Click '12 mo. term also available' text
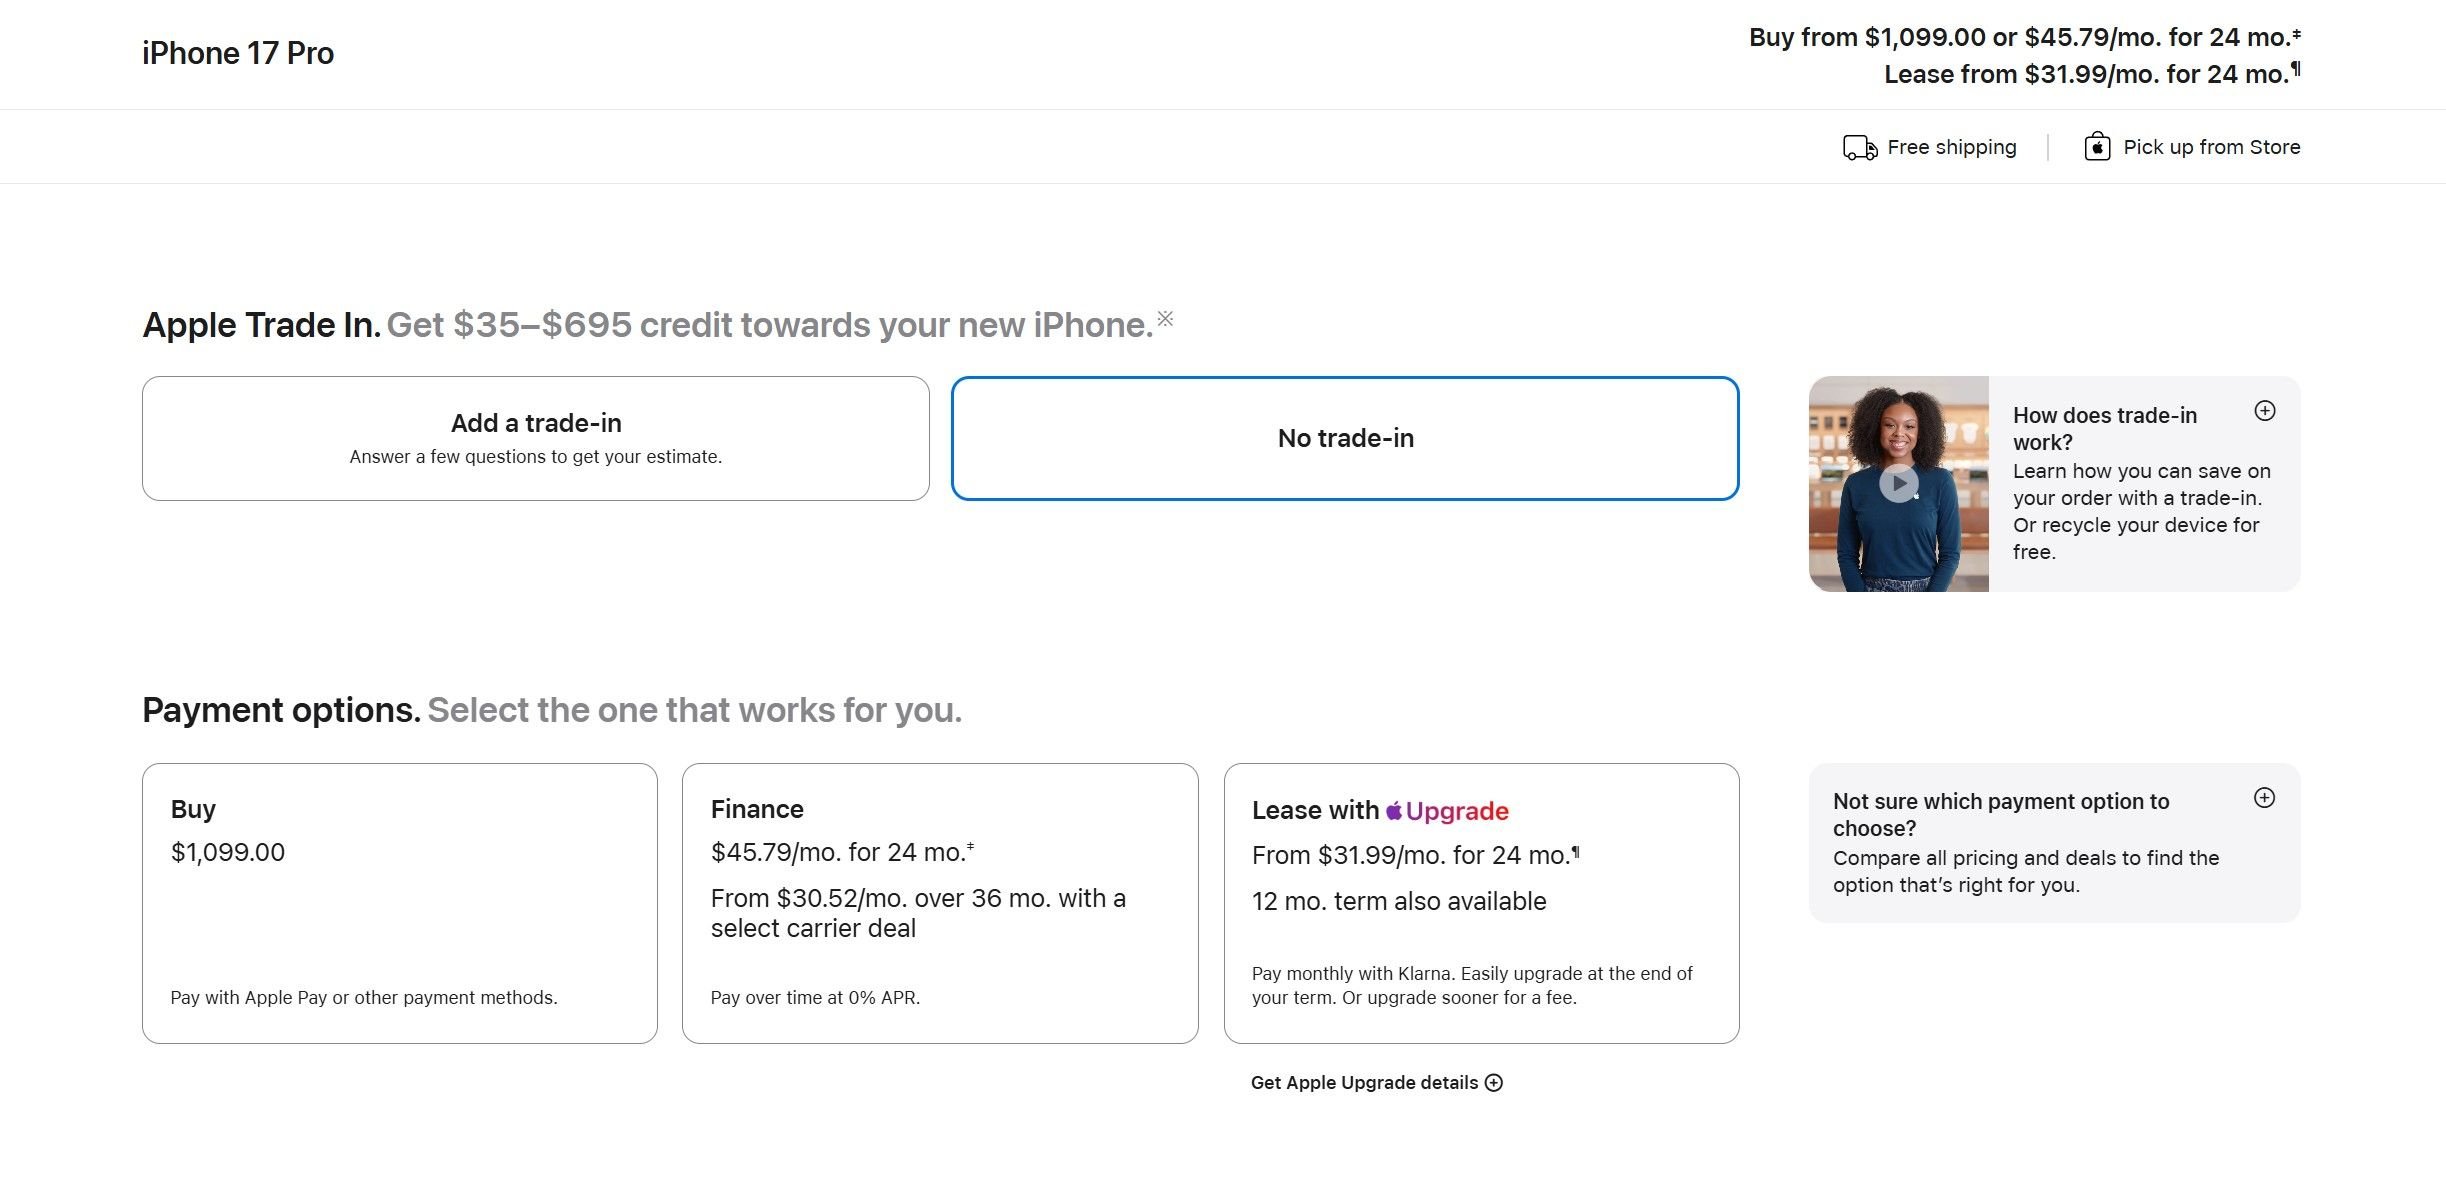Image resolution: width=2446 pixels, height=1178 pixels. 1399,901
